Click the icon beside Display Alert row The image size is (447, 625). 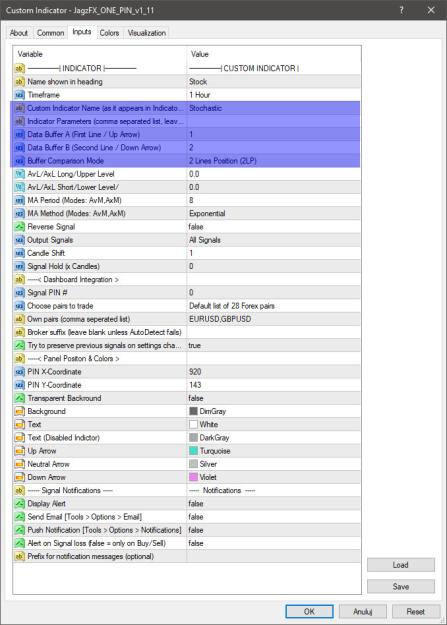tap(20, 503)
